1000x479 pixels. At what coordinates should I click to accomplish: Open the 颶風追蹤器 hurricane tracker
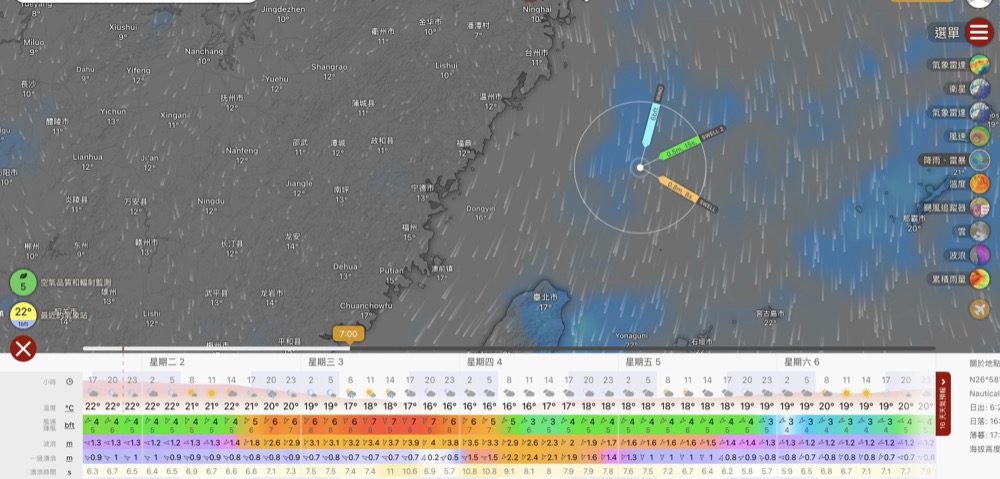point(981,208)
